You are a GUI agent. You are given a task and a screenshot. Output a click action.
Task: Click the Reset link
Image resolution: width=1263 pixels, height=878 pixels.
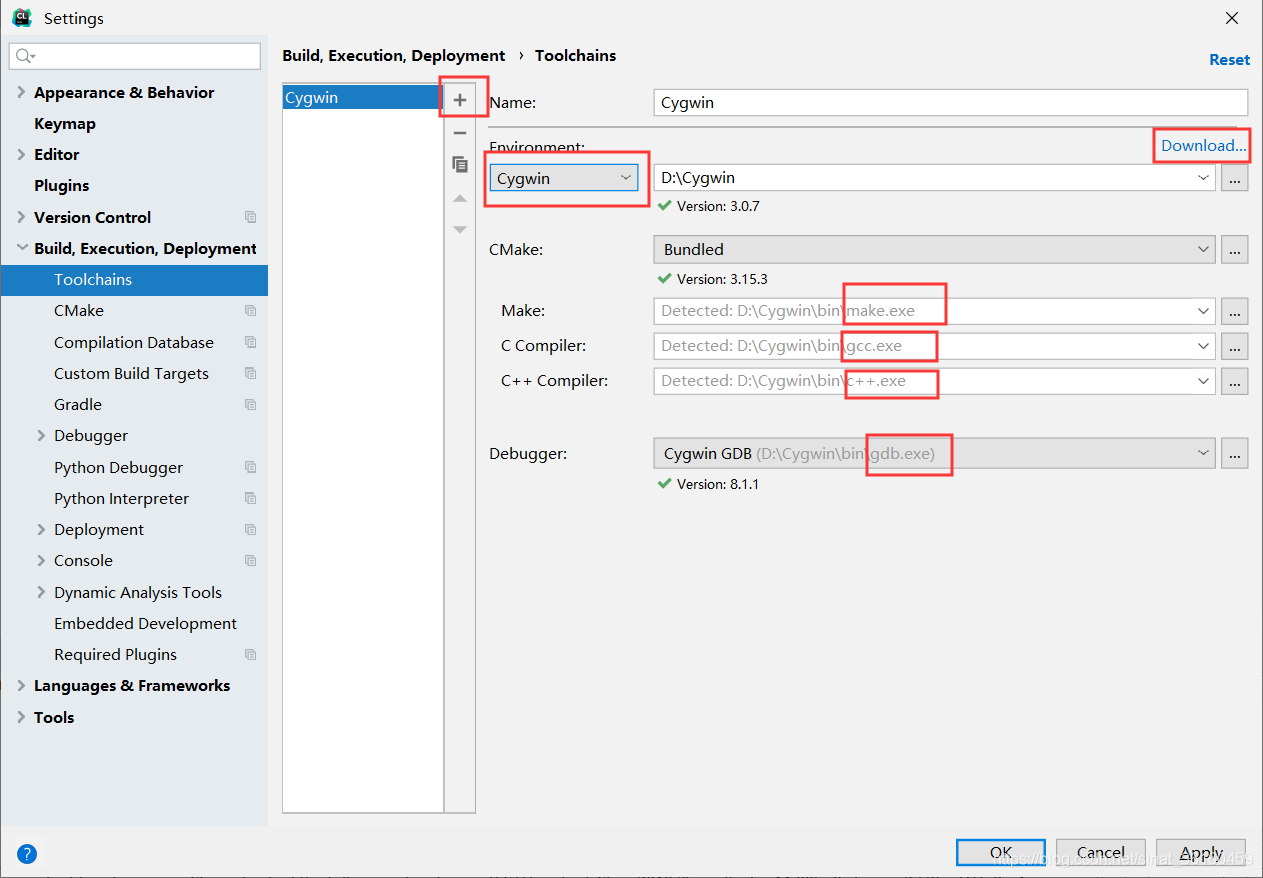(x=1229, y=59)
